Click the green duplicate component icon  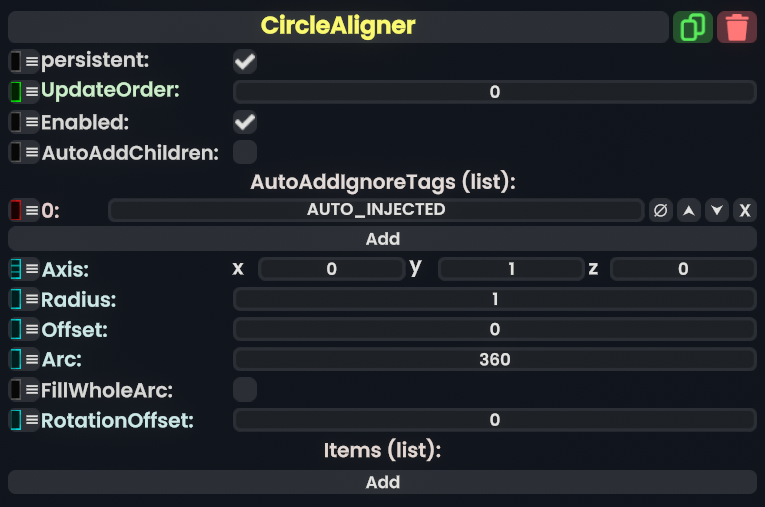691,27
